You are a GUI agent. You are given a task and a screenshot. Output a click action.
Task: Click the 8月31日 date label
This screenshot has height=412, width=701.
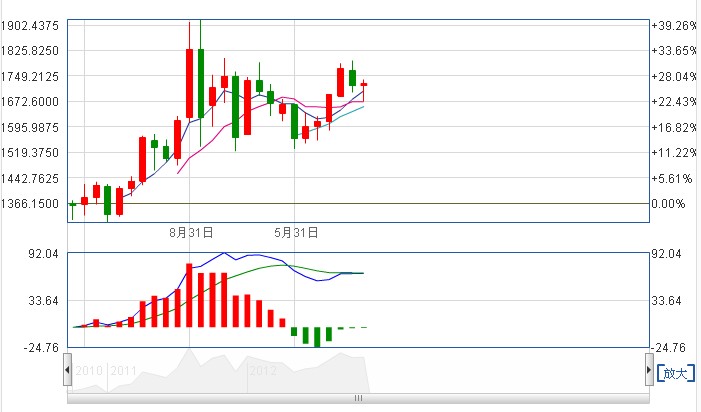point(191,232)
